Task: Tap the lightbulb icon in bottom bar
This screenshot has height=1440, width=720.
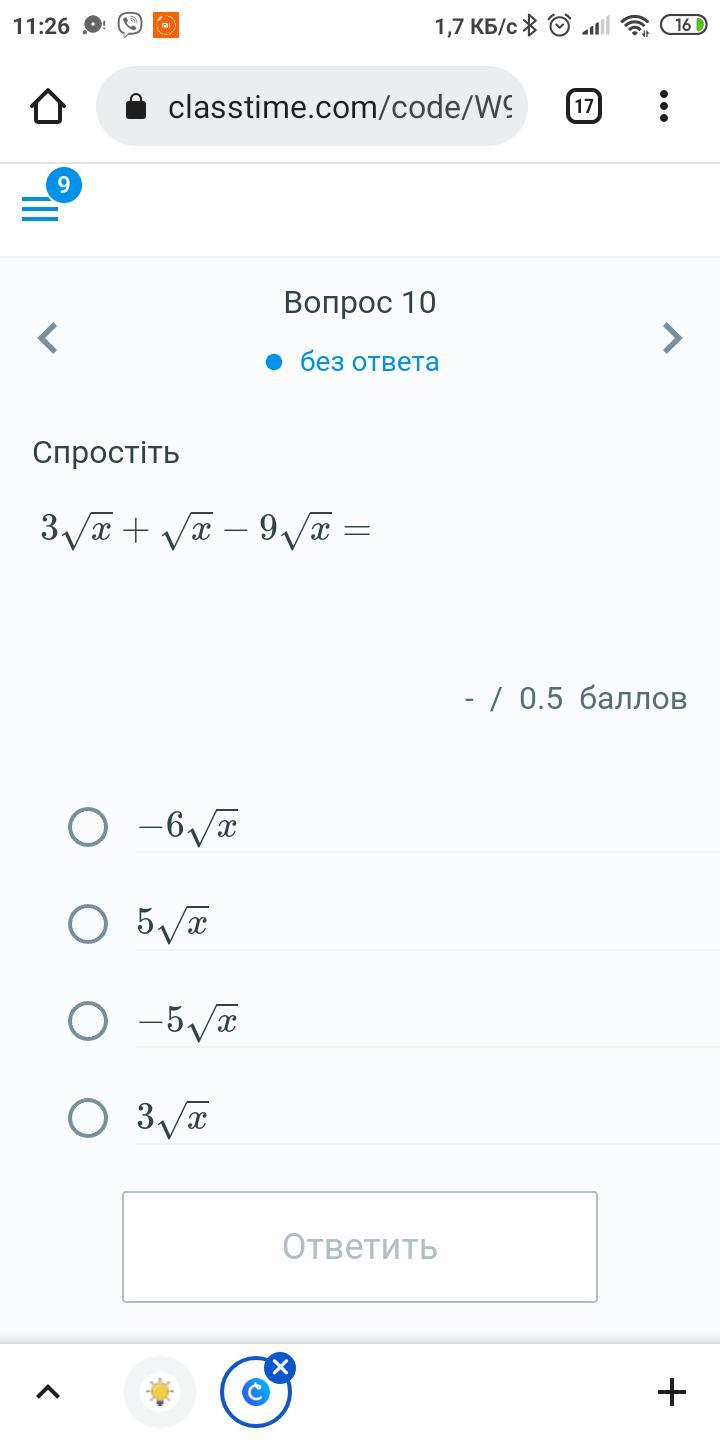Action: (x=160, y=1391)
